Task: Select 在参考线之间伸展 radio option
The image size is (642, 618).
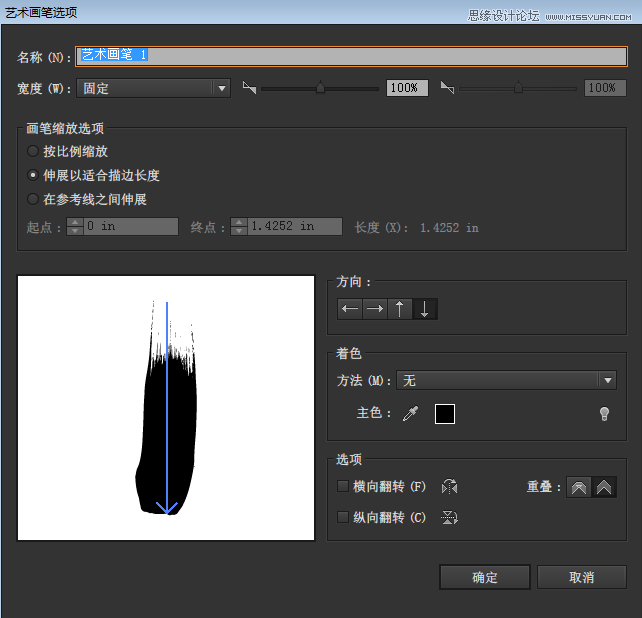Action: point(33,199)
